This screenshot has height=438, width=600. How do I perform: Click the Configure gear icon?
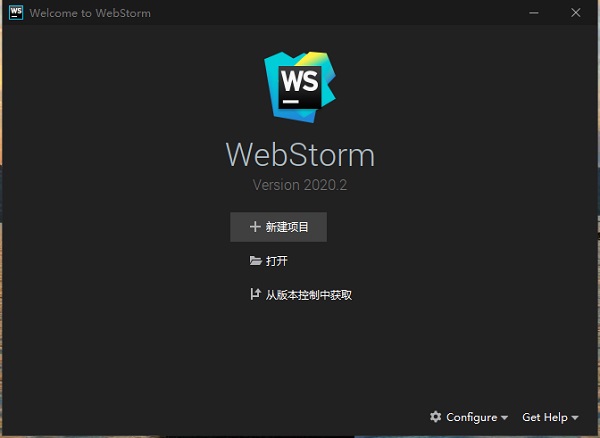pos(435,417)
